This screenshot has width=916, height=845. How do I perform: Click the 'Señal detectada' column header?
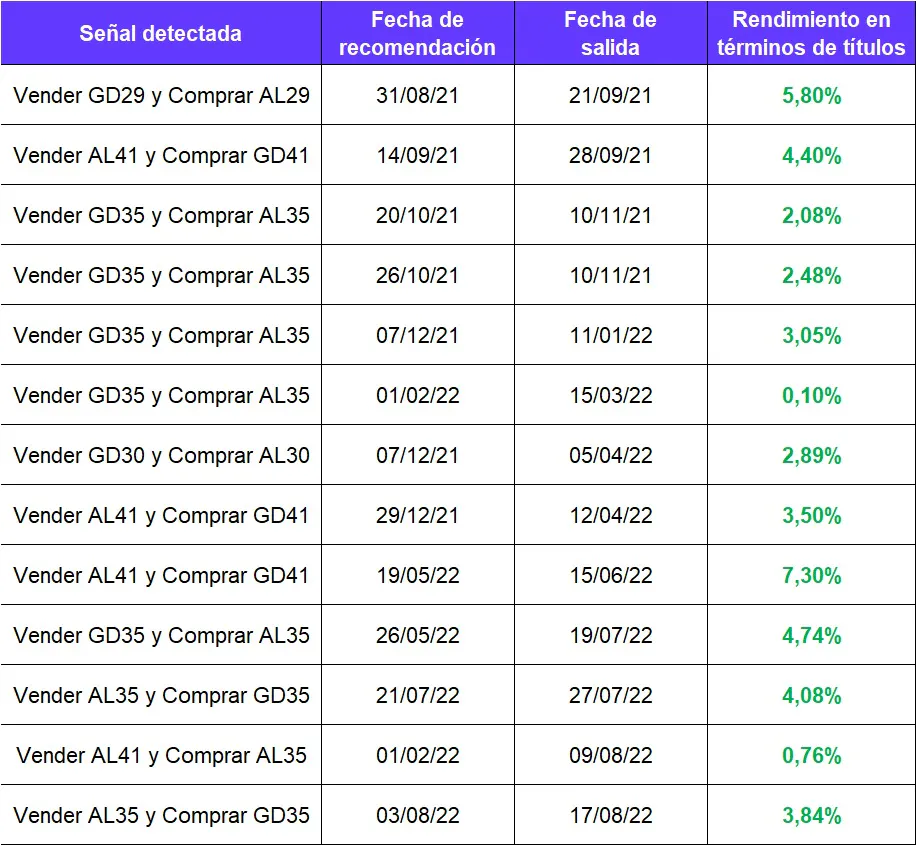click(x=160, y=33)
